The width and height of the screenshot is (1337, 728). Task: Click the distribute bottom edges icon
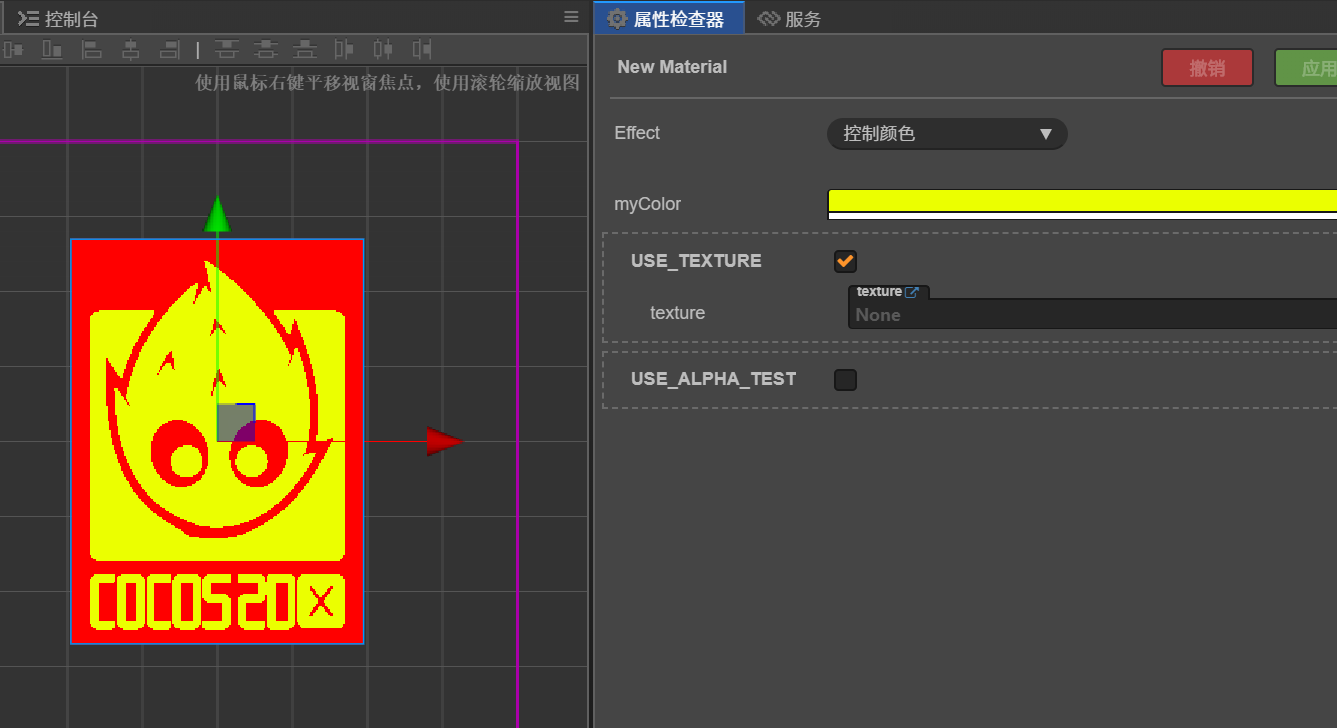tap(305, 49)
